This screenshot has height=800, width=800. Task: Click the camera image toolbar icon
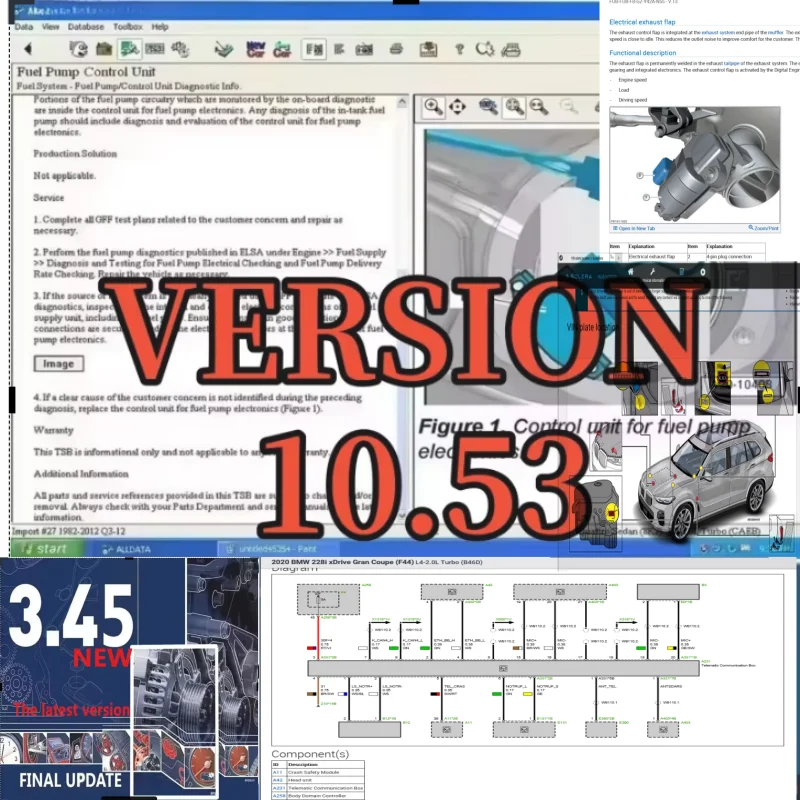tap(364, 49)
